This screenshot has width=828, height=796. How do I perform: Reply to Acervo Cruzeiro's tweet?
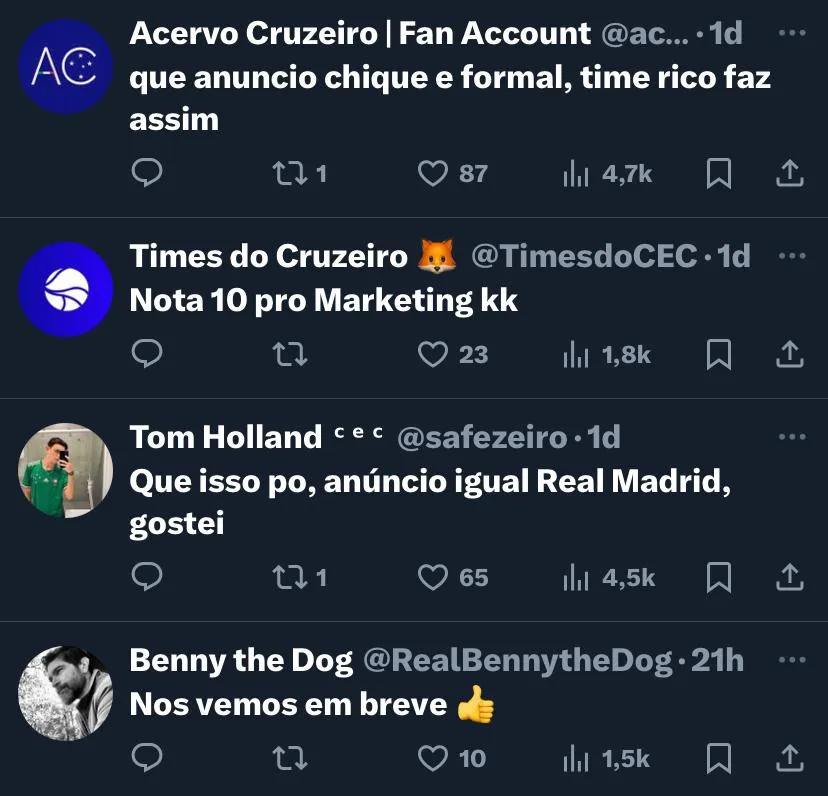click(147, 174)
